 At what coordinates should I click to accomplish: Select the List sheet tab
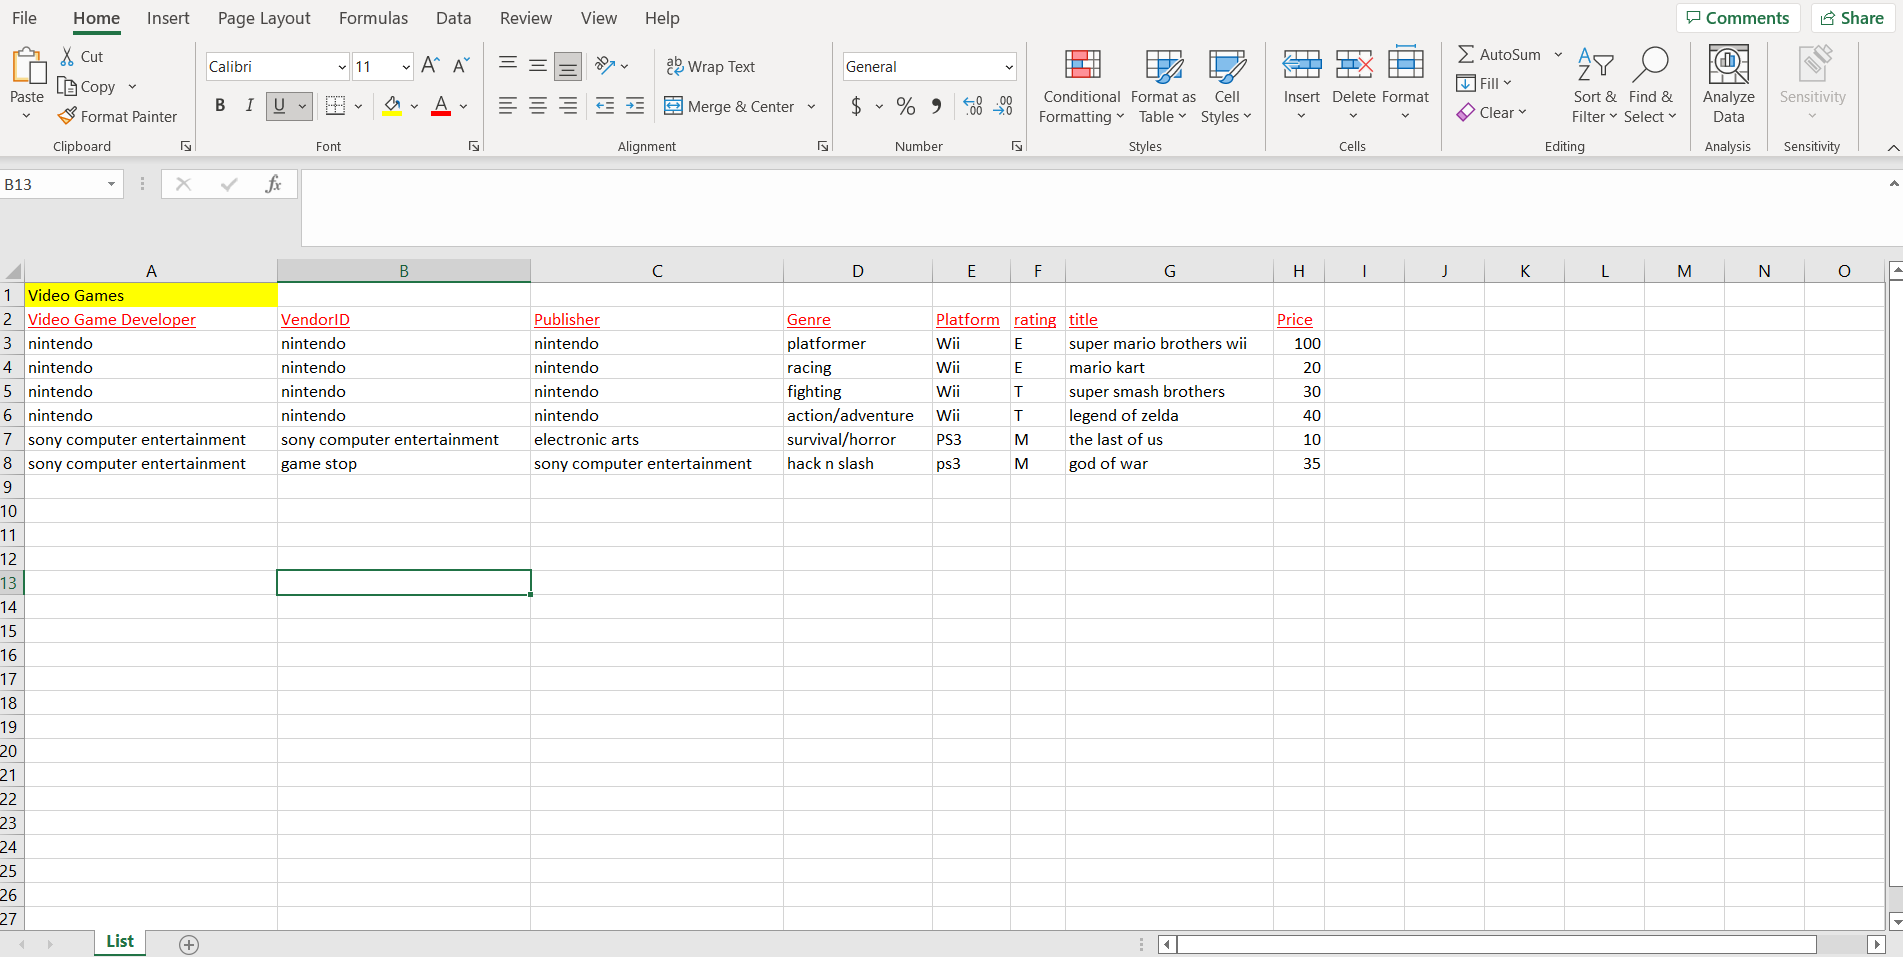click(119, 941)
